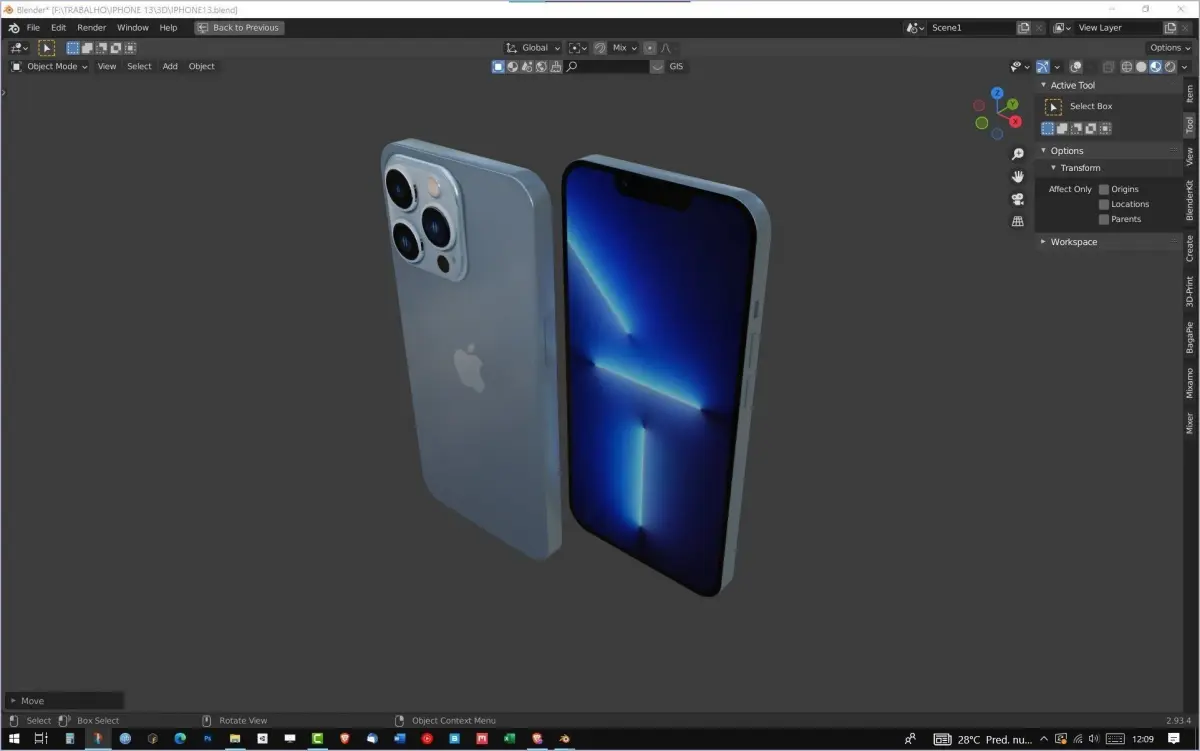Click the Back to Previous button
Viewport: 1200px width, 751px height.
(239, 28)
